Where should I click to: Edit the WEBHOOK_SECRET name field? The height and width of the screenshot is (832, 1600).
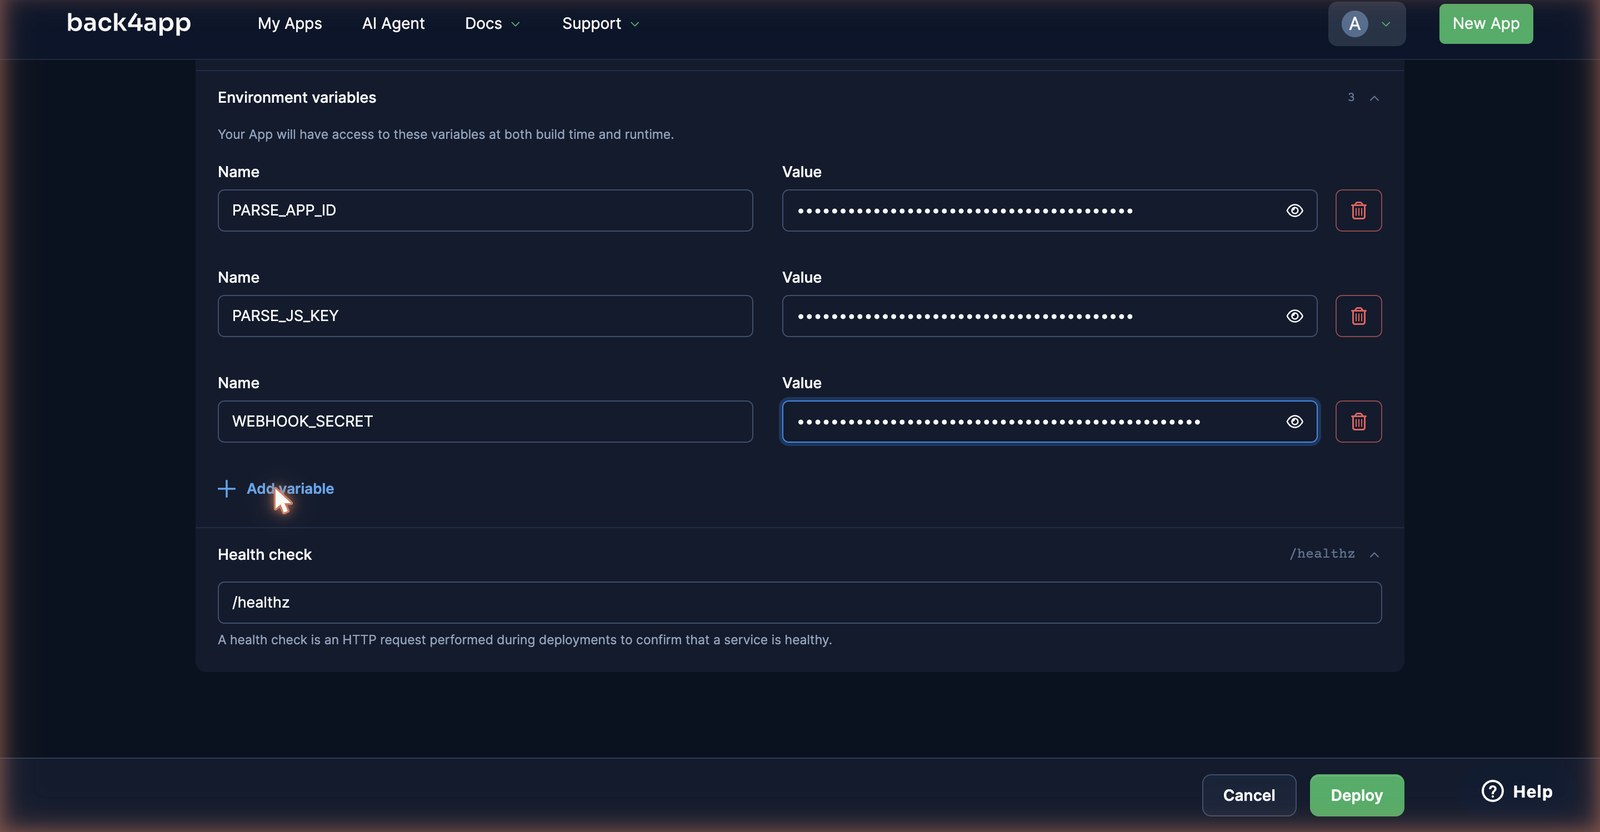(x=485, y=422)
